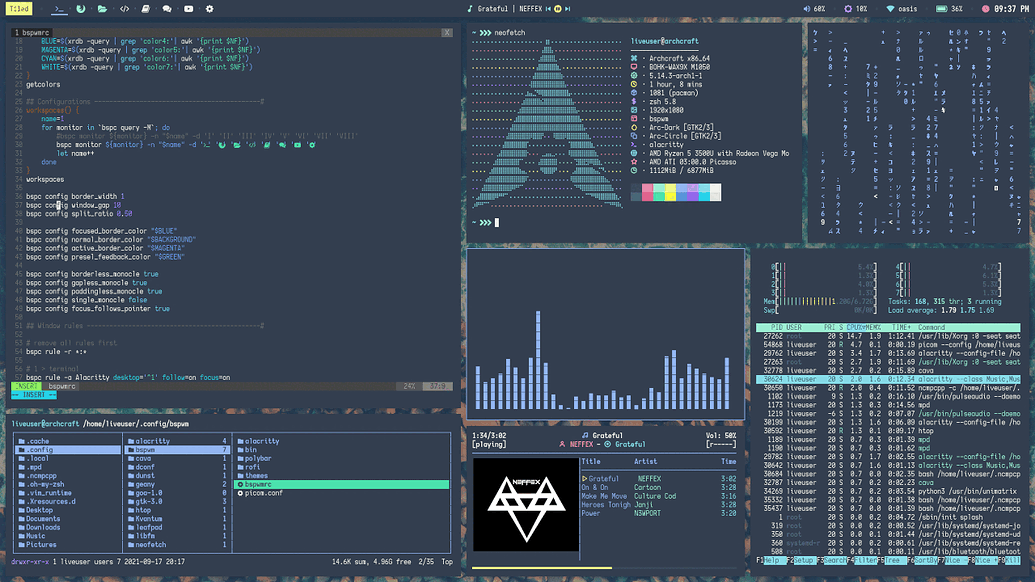Screen dimensions: 1035x582
Task: Select the Tiled workspace label in the top bar
Action: (18, 8)
